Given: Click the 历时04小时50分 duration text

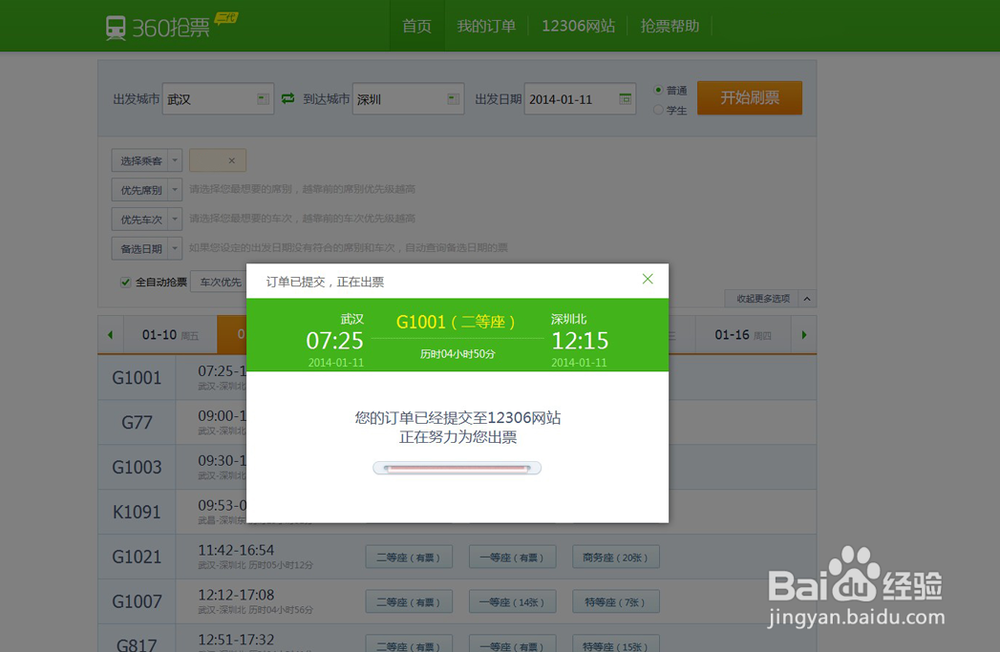Looking at the screenshot, I should pos(457,353).
